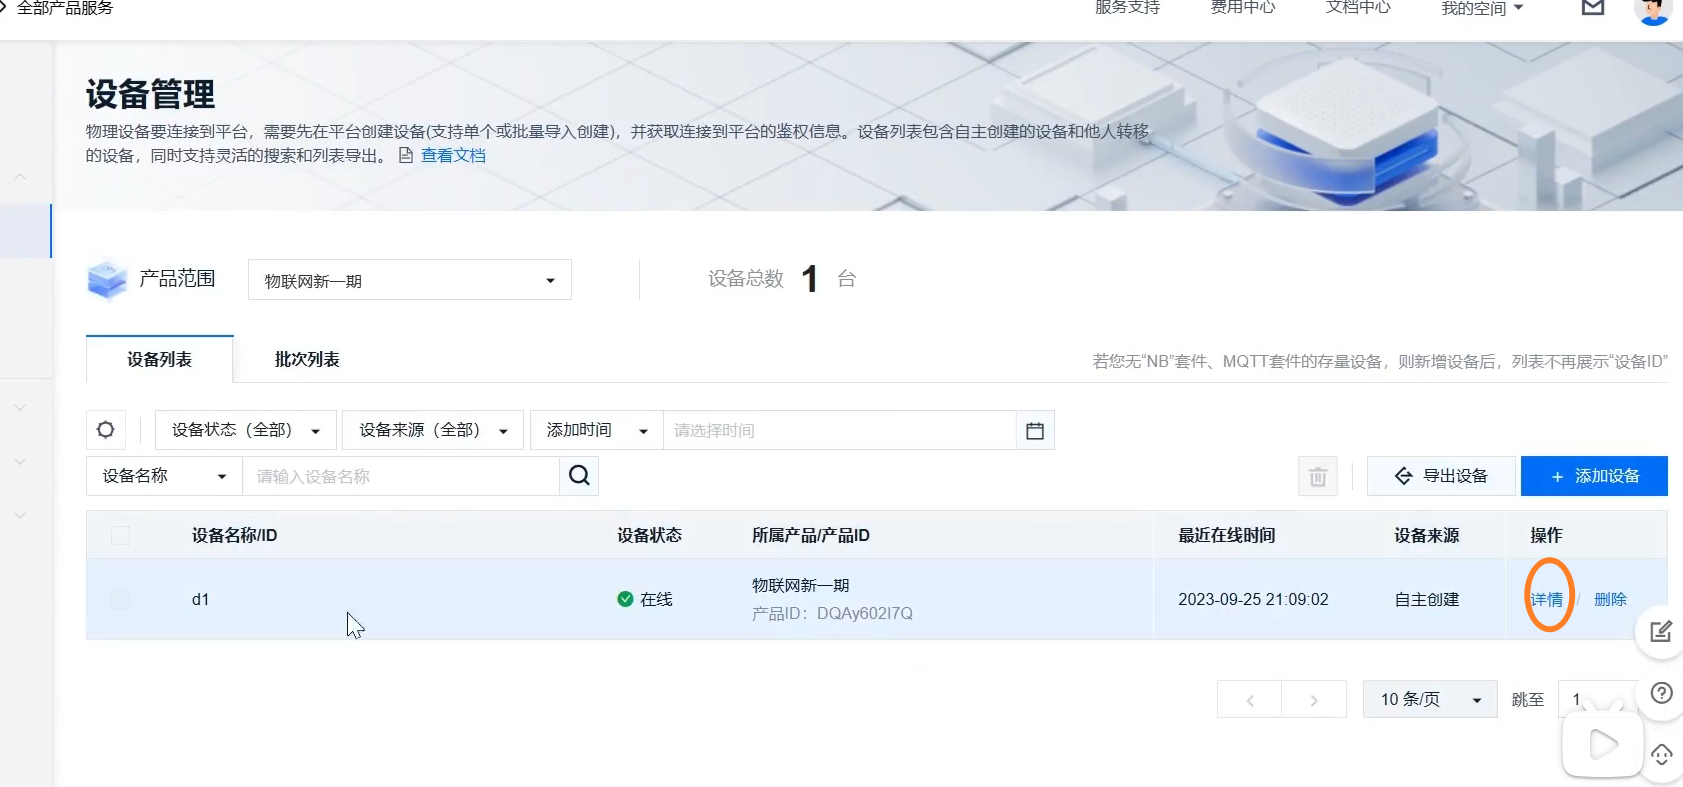Image resolution: width=1683 pixels, height=787 pixels.
Task: Open the 添加时间 dropdown
Action: (x=597, y=430)
